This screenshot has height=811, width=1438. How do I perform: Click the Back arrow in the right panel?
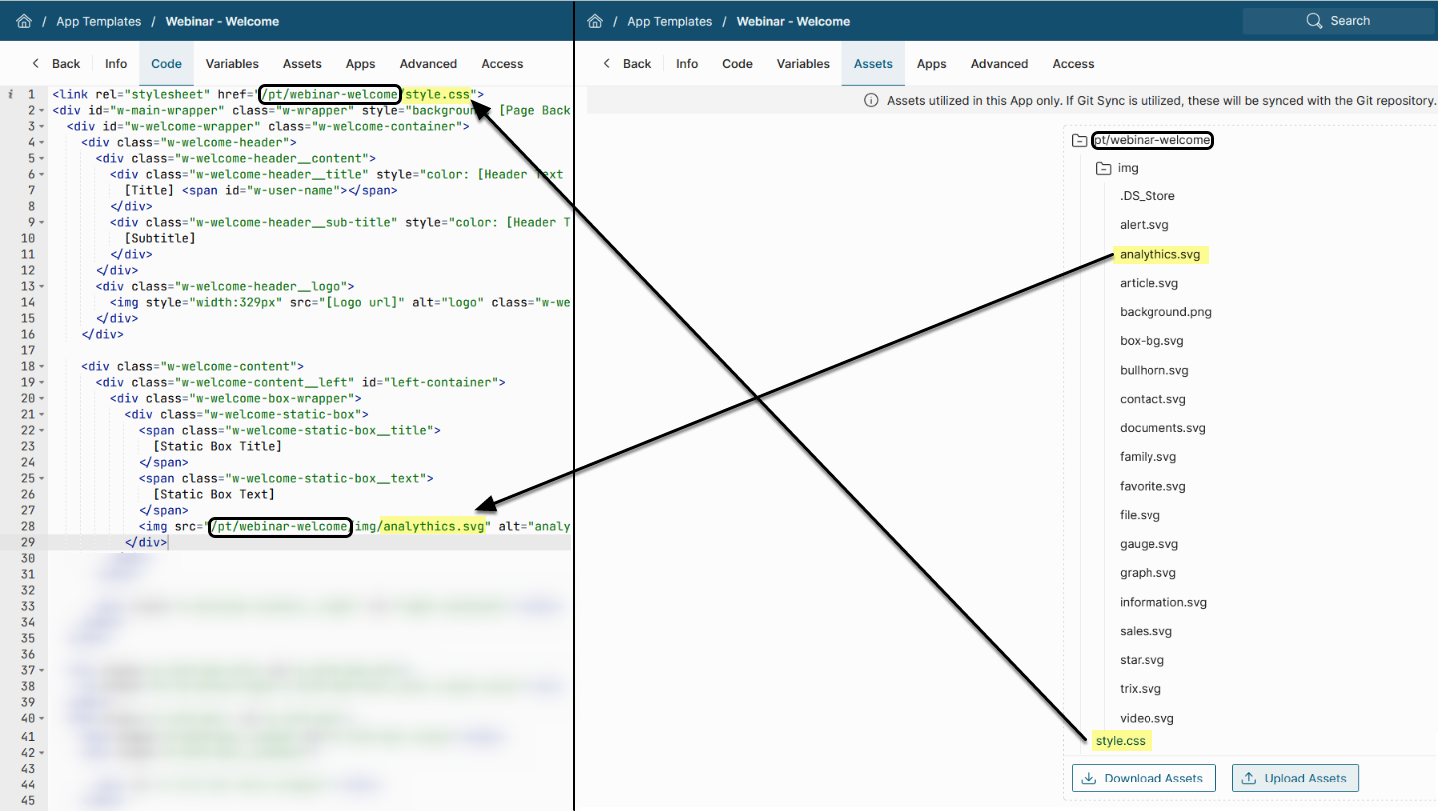tap(607, 63)
